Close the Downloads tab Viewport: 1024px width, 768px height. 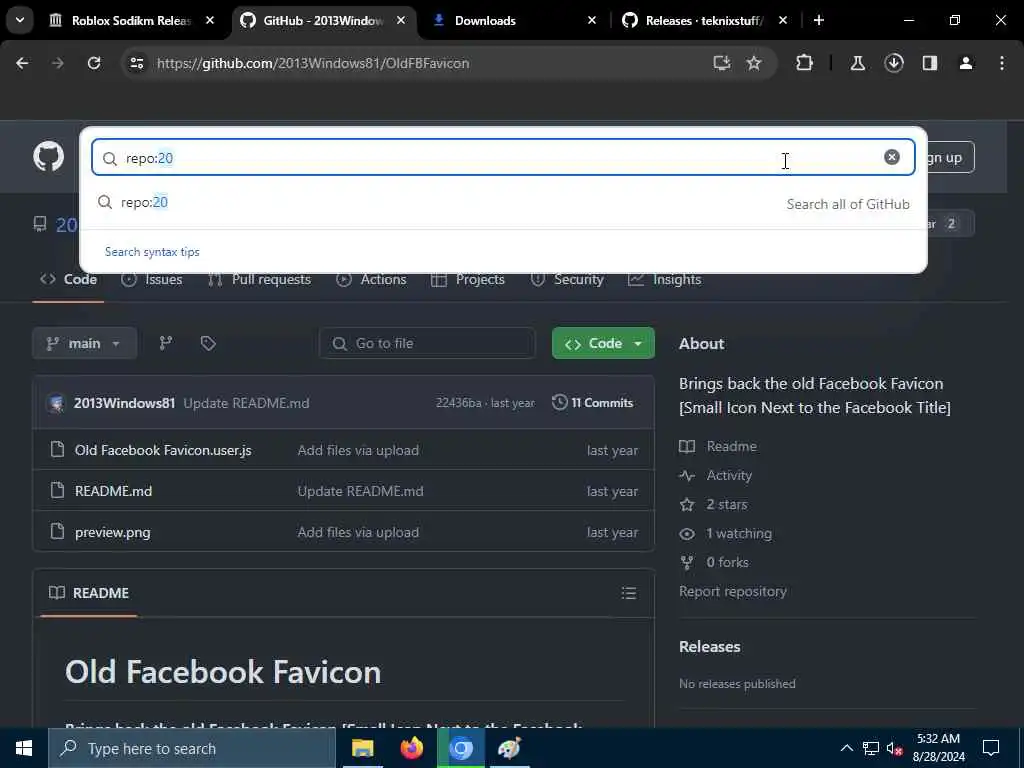point(592,20)
